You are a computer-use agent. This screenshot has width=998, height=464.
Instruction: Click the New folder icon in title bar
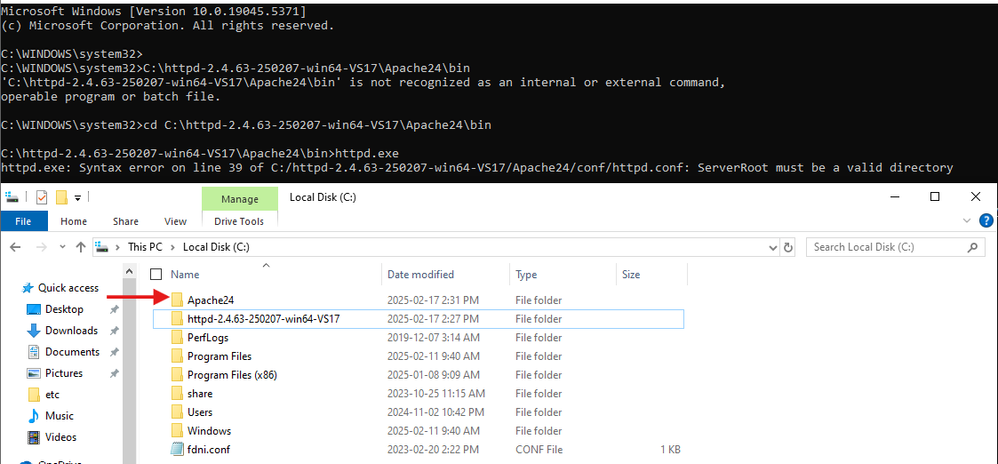click(61, 197)
